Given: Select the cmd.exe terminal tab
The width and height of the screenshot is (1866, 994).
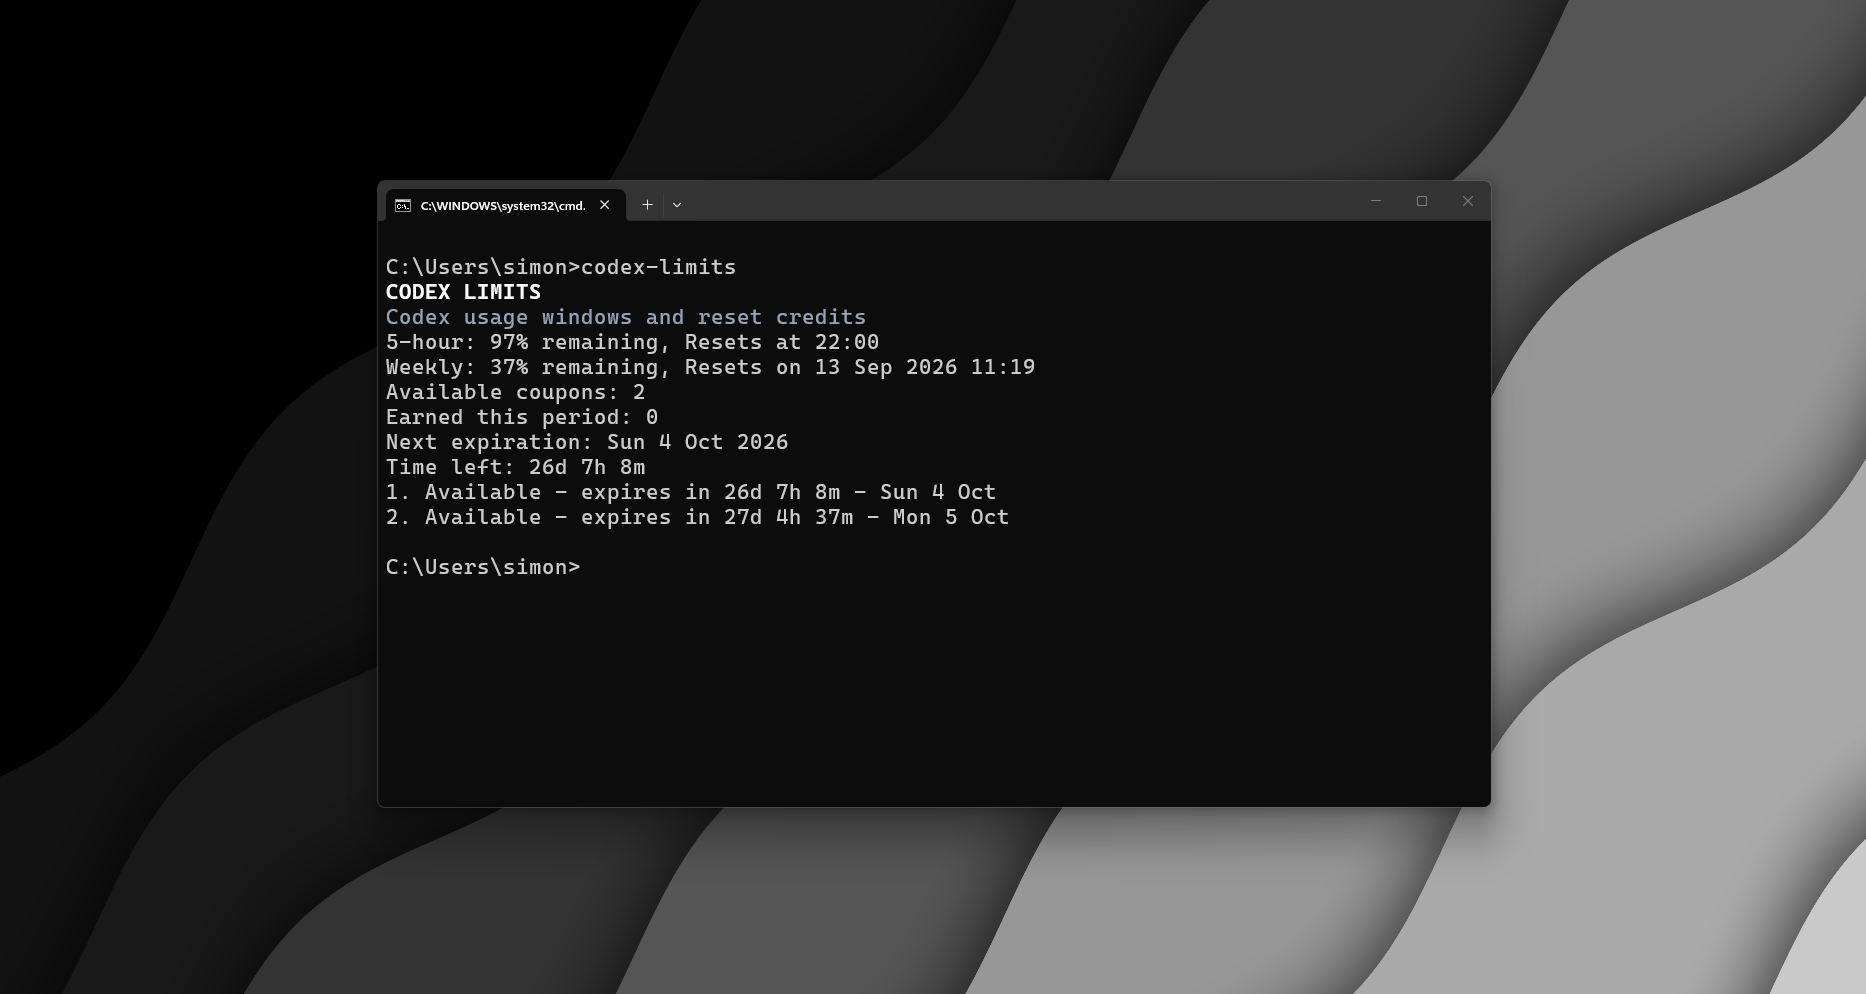Looking at the screenshot, I should (x=505, y=205).
